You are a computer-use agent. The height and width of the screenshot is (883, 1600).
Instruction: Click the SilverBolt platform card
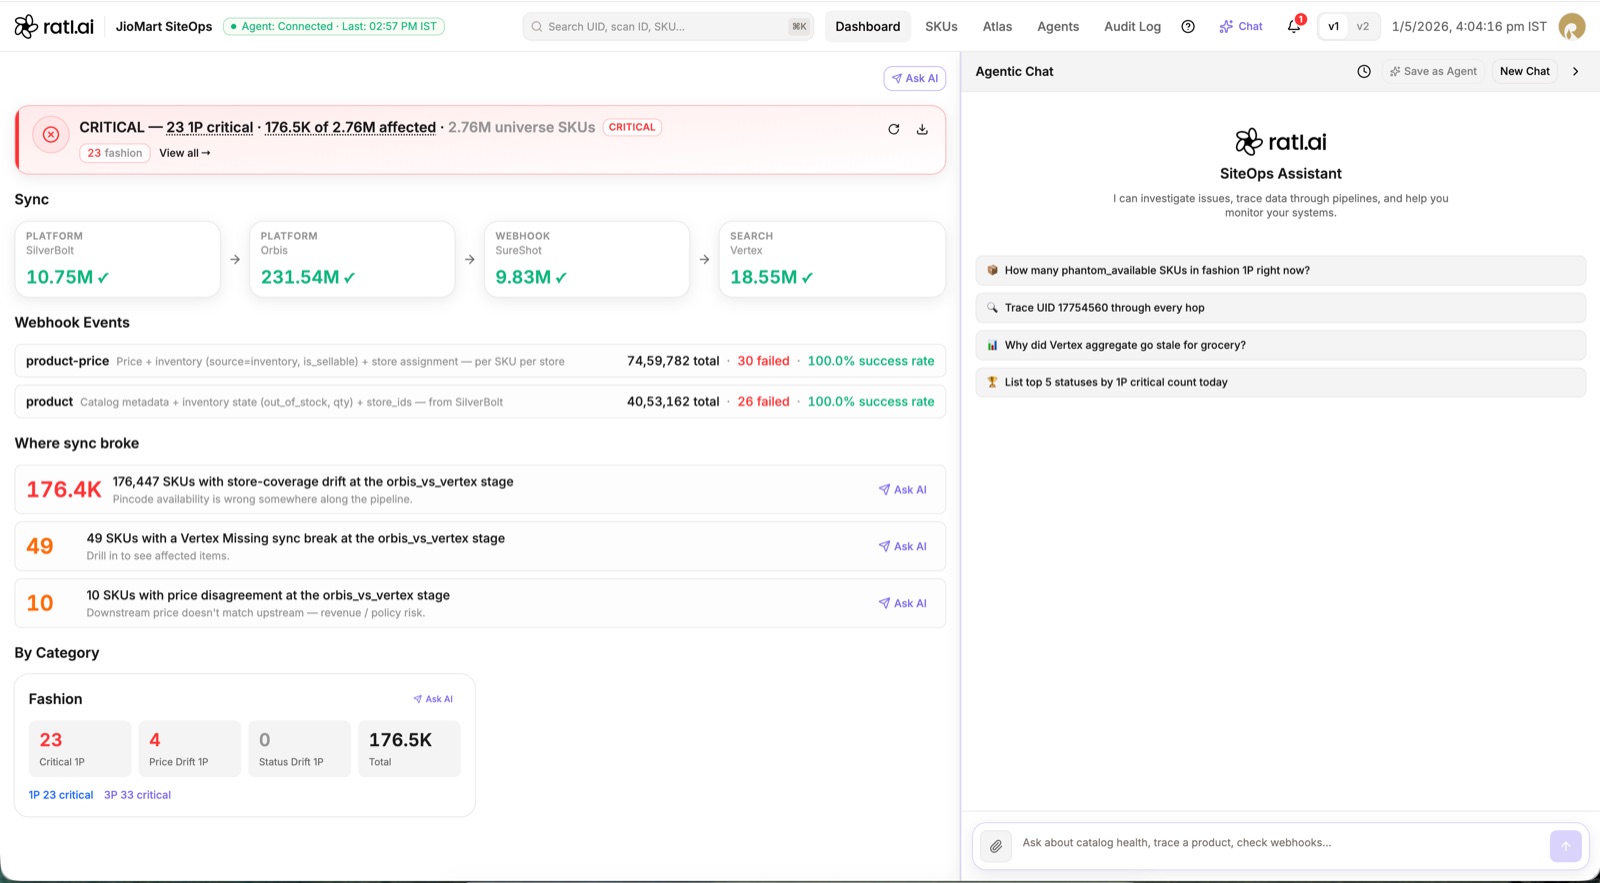point(118,259)
